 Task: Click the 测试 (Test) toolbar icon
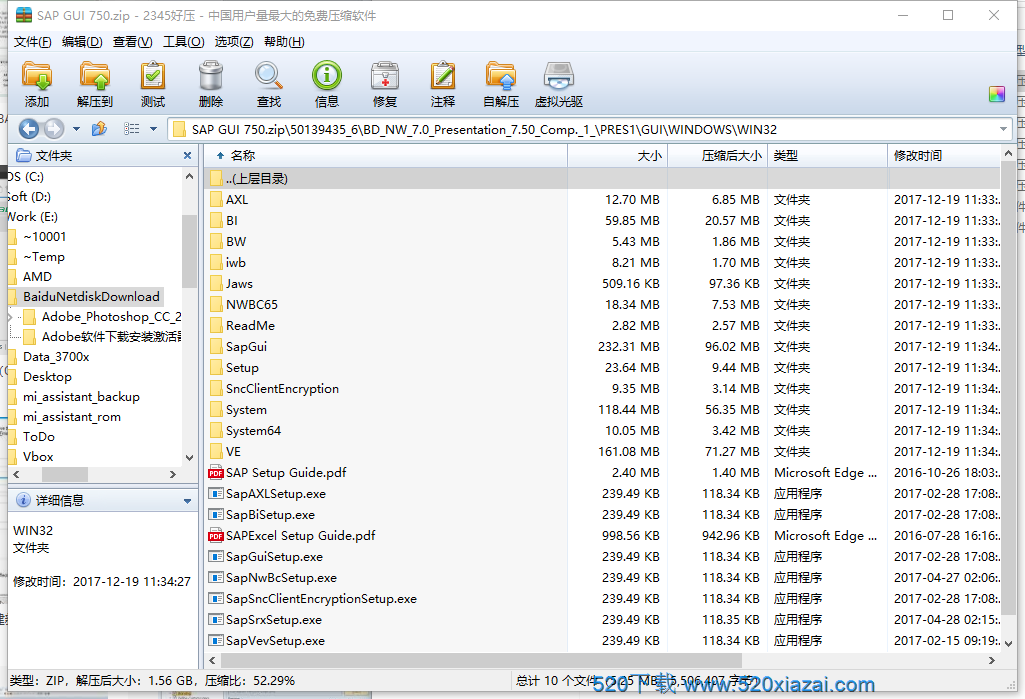(153, 76)
